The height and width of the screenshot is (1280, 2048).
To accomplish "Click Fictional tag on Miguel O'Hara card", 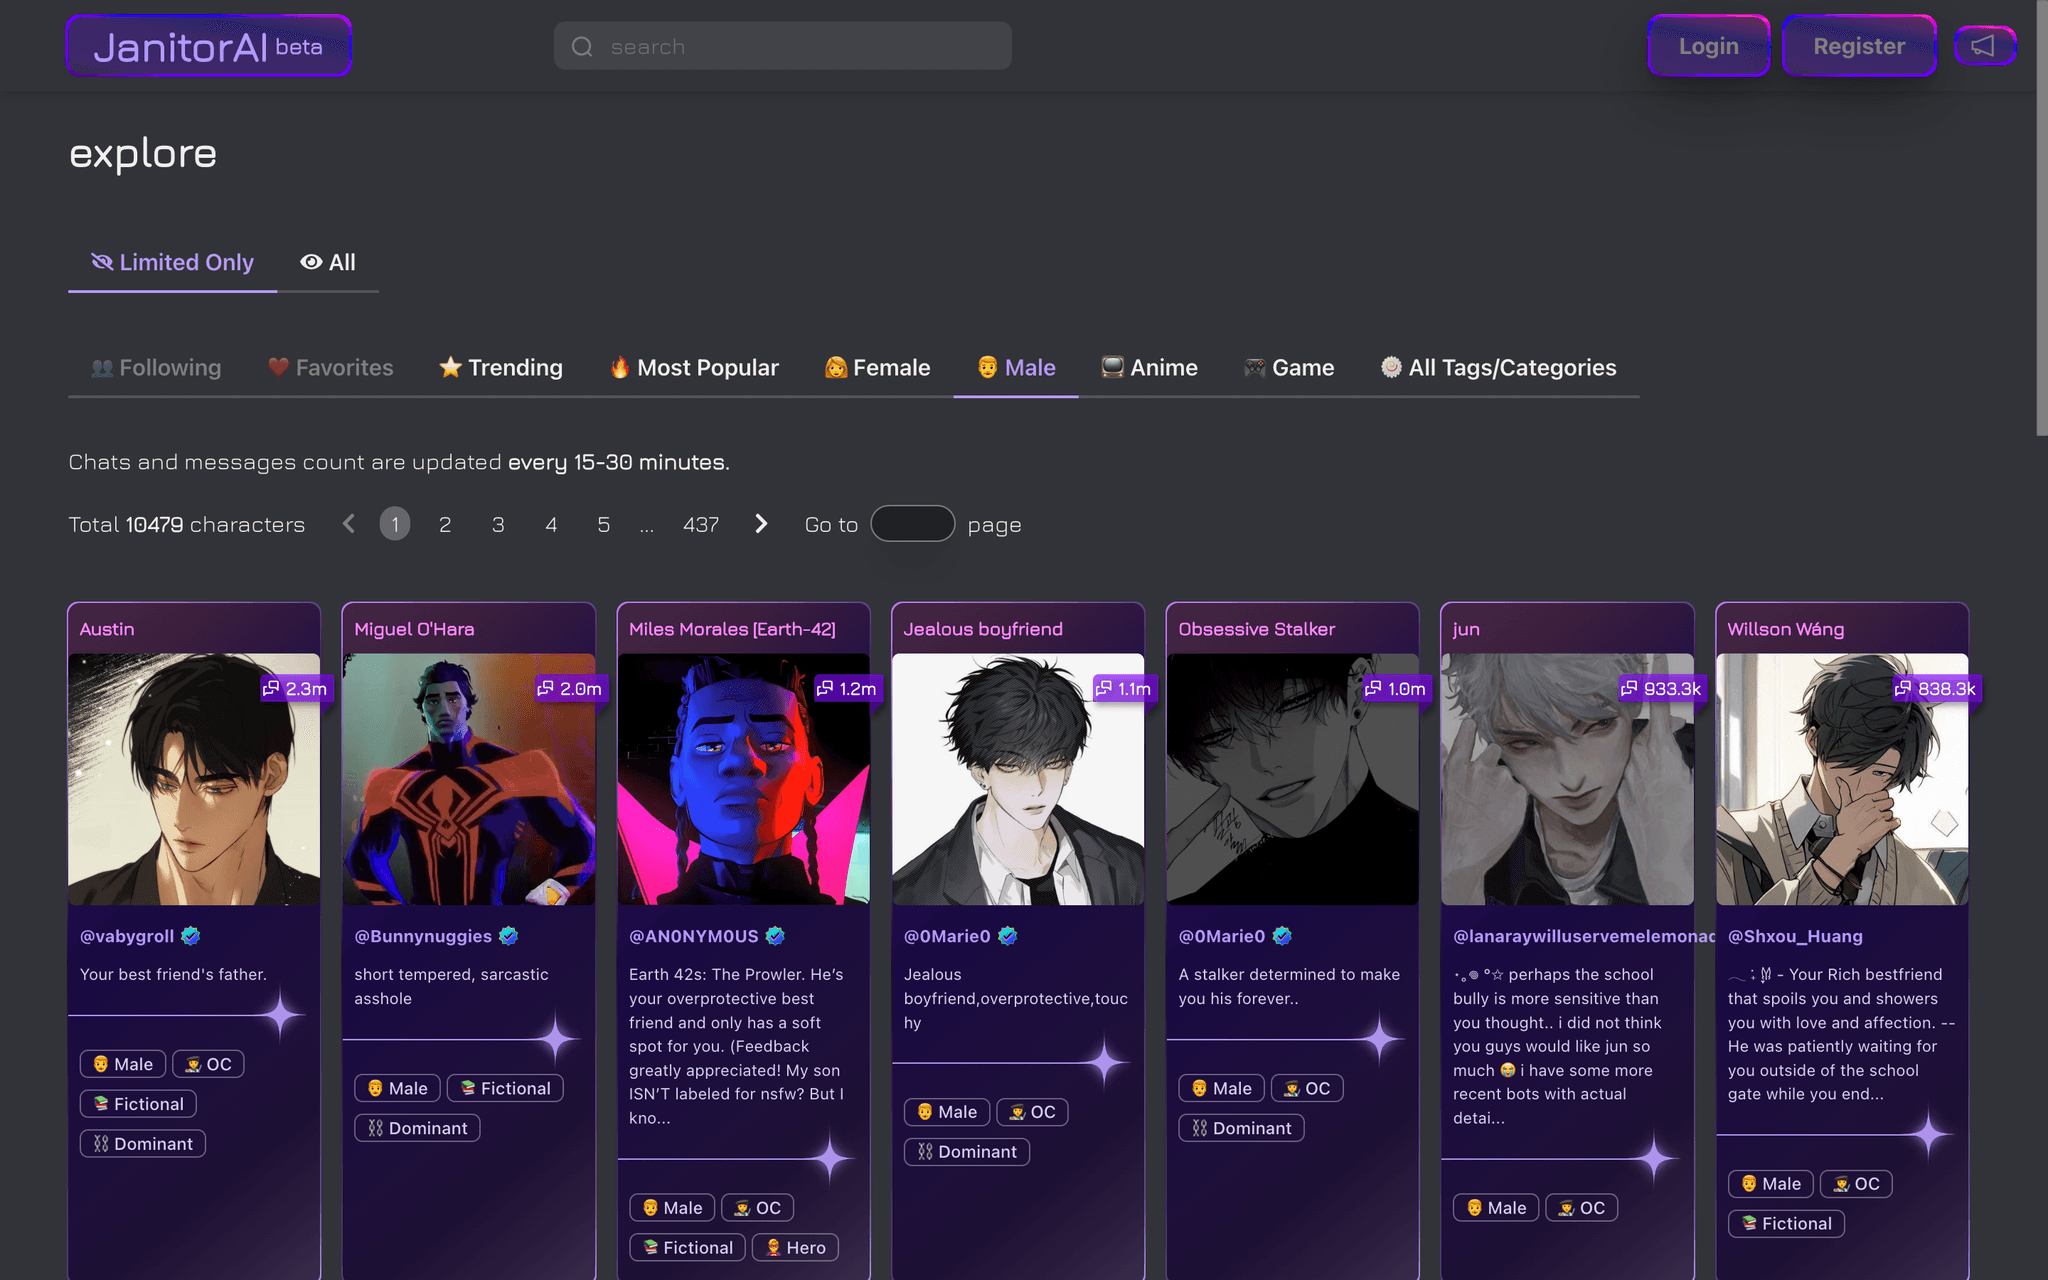I will [505, 1088].
